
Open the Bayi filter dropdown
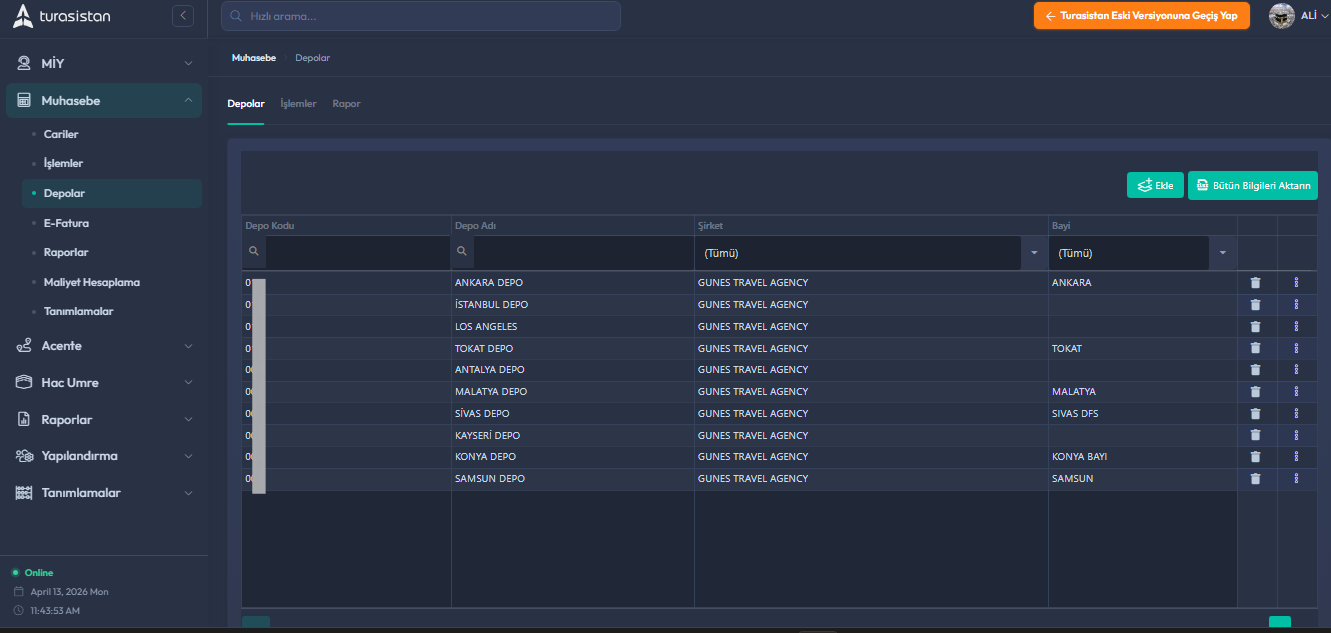click(1222, 254)
